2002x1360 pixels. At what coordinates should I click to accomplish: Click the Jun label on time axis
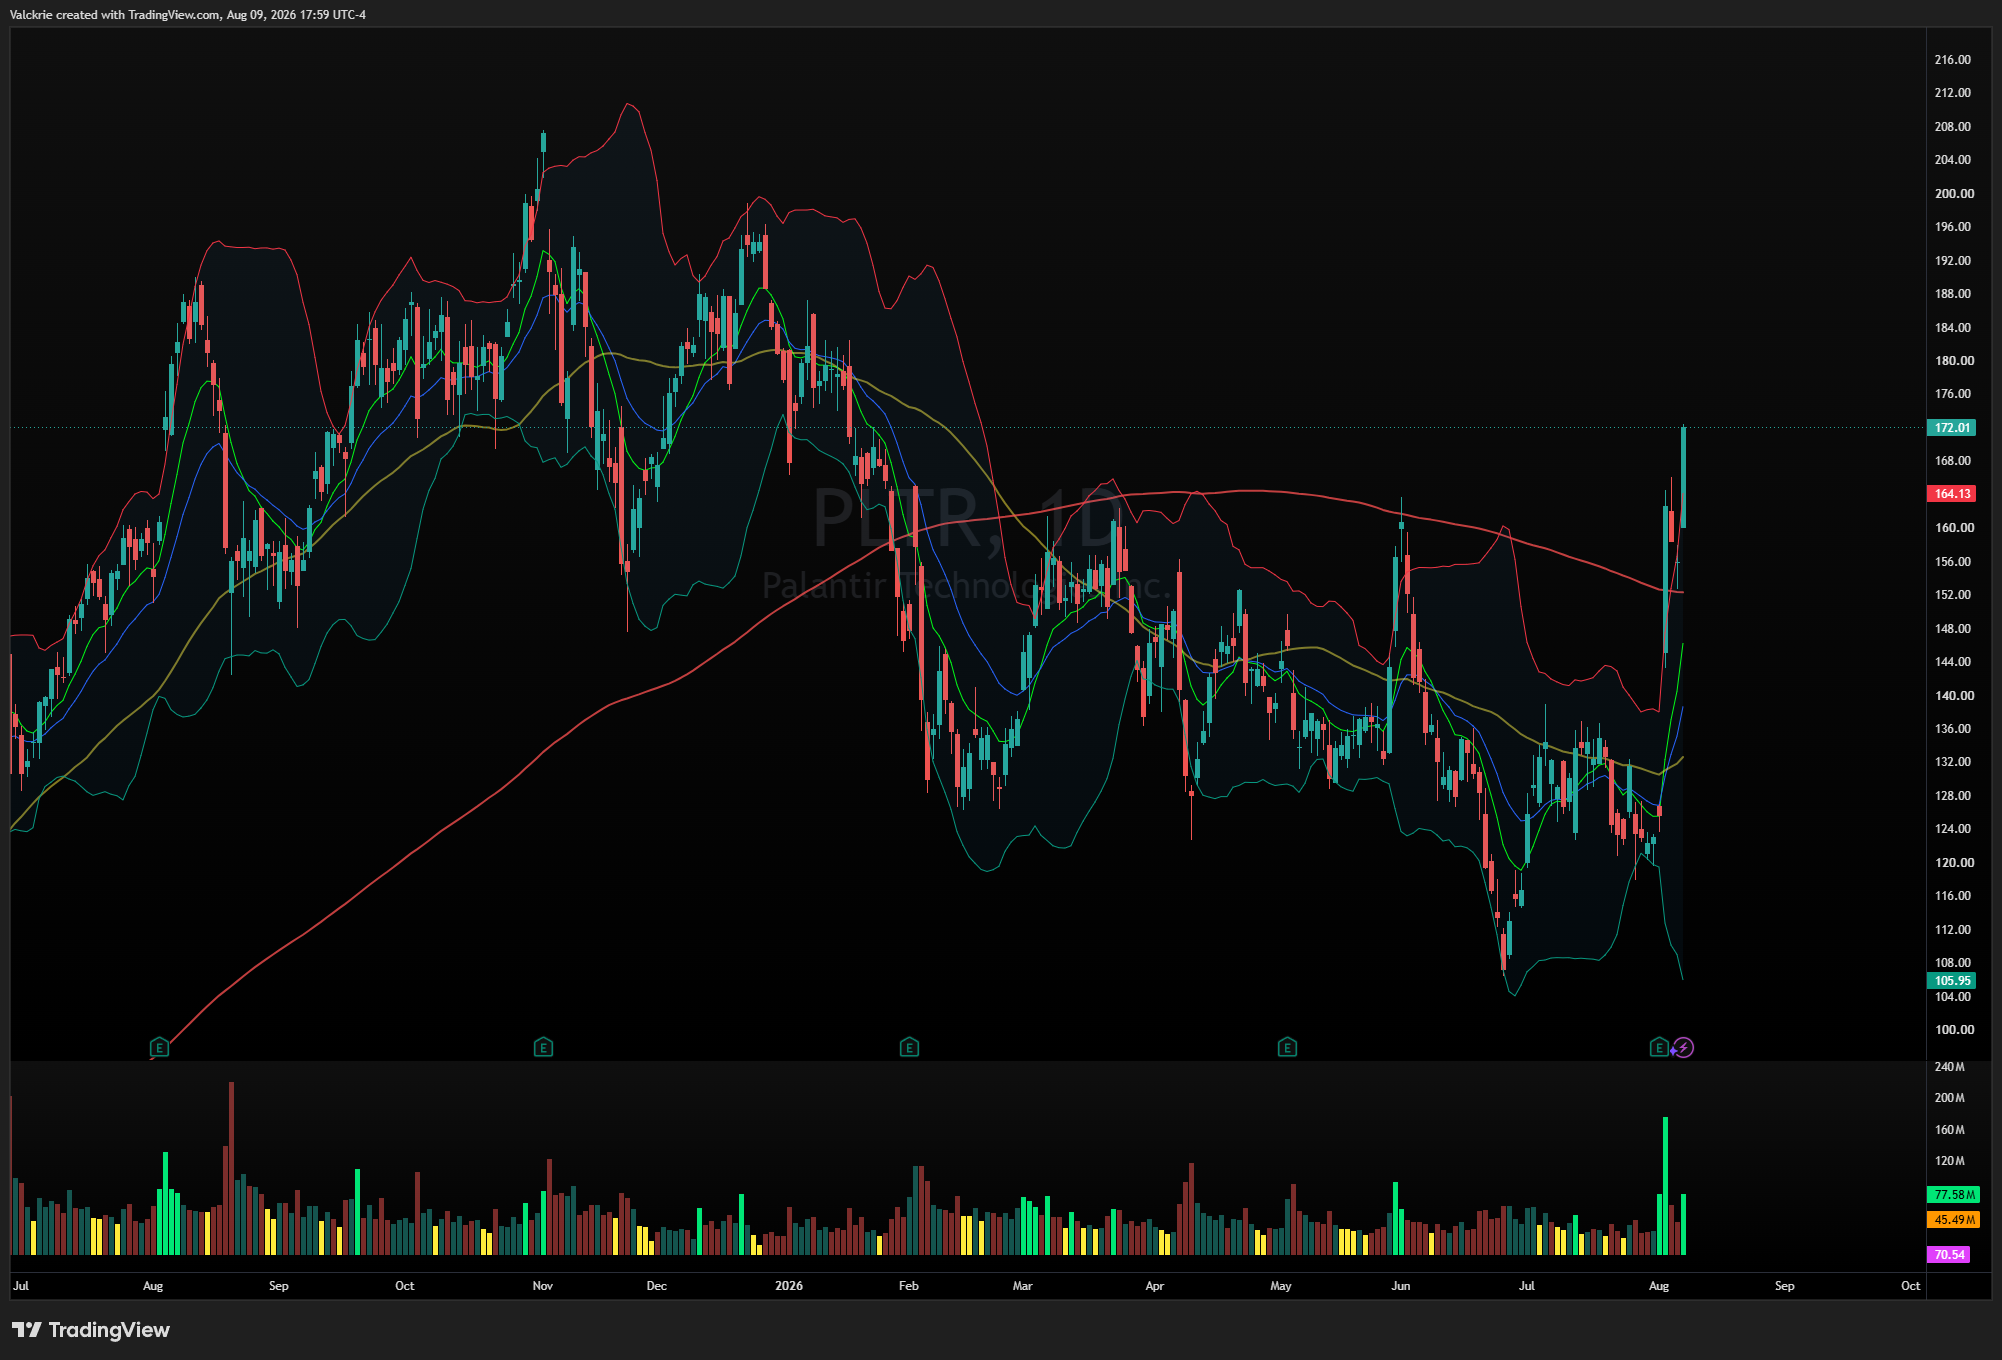[x=1401, y=1286]
